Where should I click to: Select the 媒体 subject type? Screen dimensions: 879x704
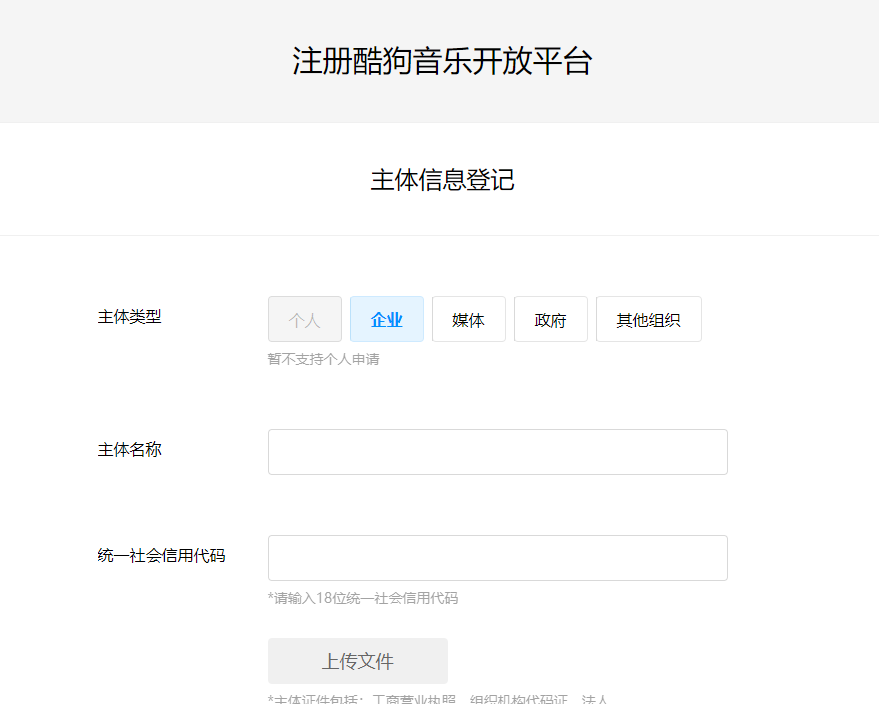(x=469, y=319)
